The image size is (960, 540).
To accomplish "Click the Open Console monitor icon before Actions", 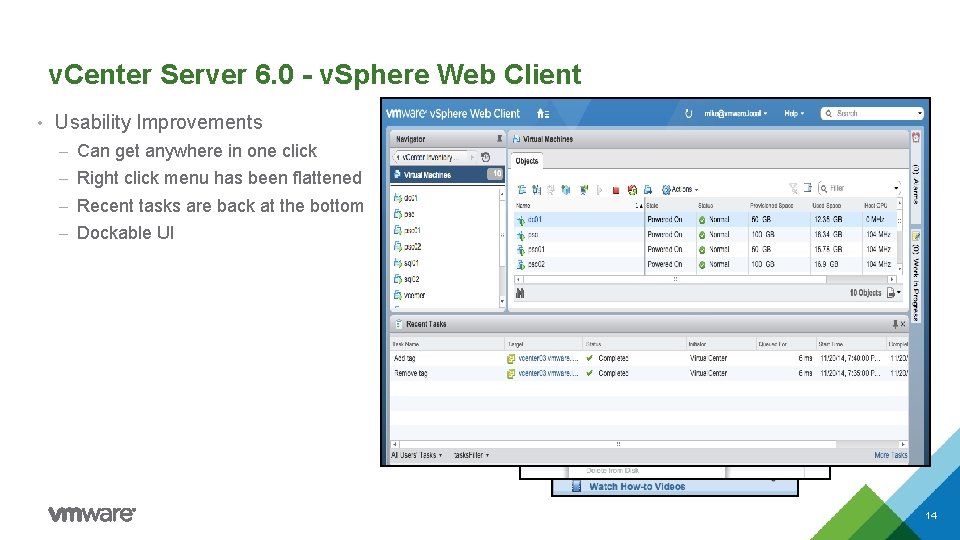I will (648, 190).
